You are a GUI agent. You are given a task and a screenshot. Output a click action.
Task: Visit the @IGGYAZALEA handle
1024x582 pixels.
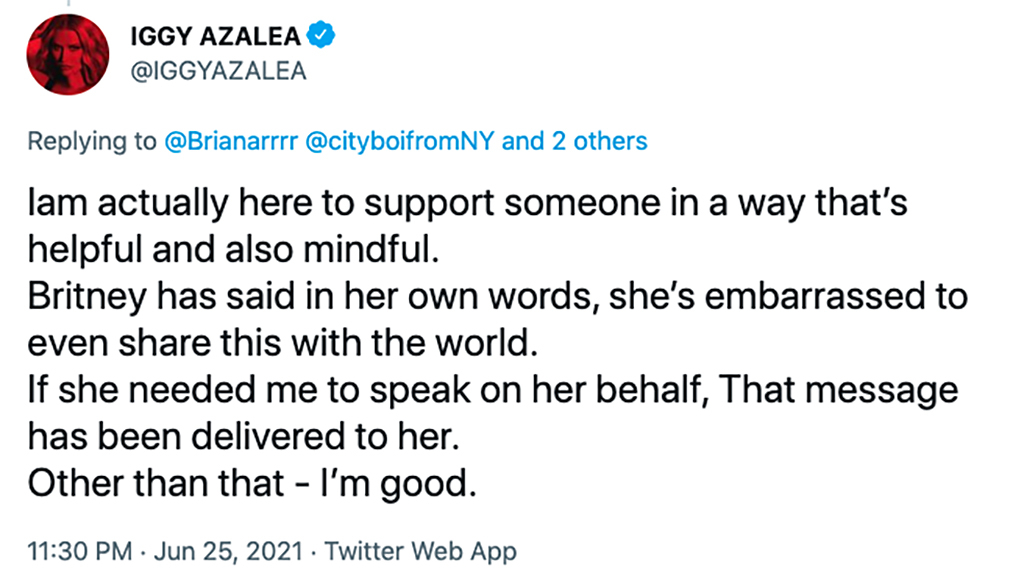coord(218,72)
